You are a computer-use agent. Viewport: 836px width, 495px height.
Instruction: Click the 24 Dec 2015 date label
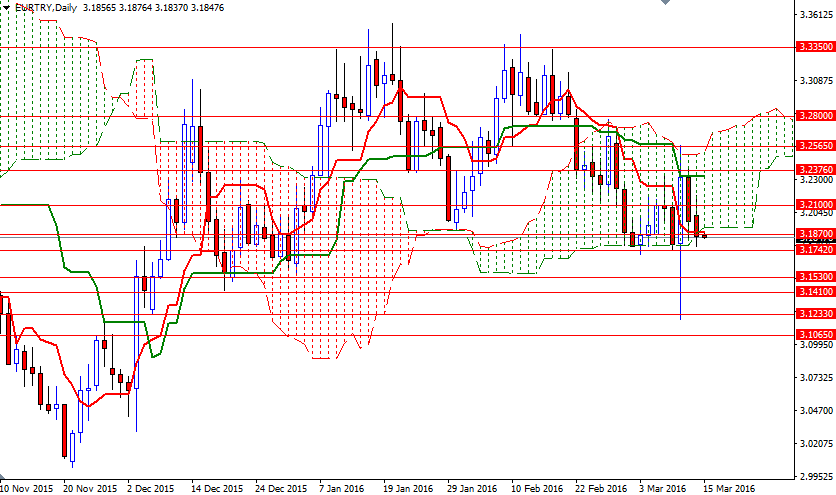[282, 489]
